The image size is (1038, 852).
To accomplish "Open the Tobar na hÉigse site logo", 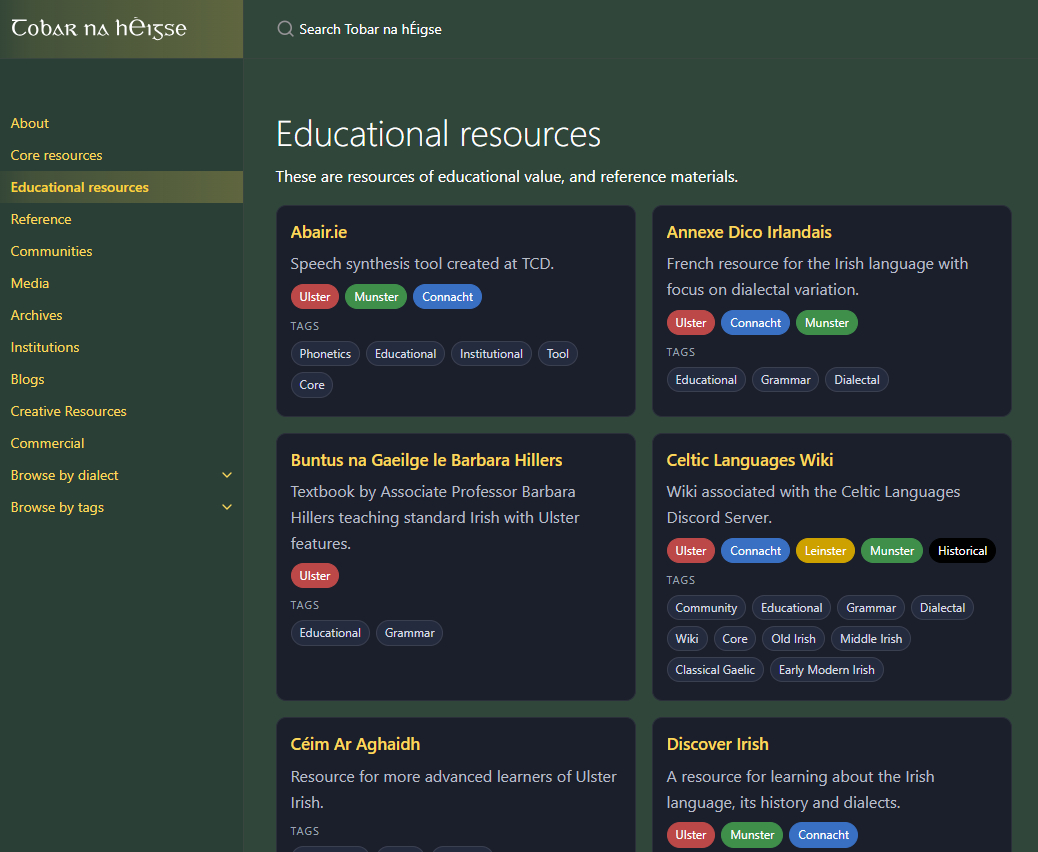I will 98,28.
